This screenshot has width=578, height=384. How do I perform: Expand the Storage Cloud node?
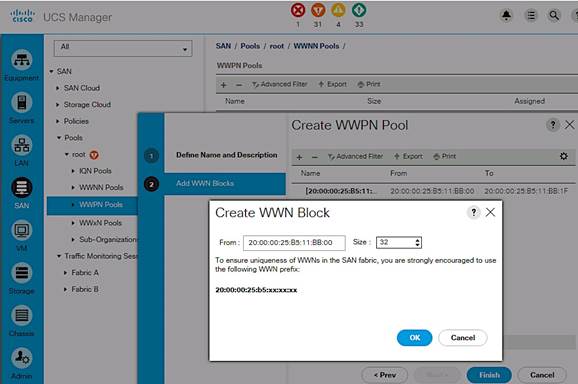pos(58,105)
